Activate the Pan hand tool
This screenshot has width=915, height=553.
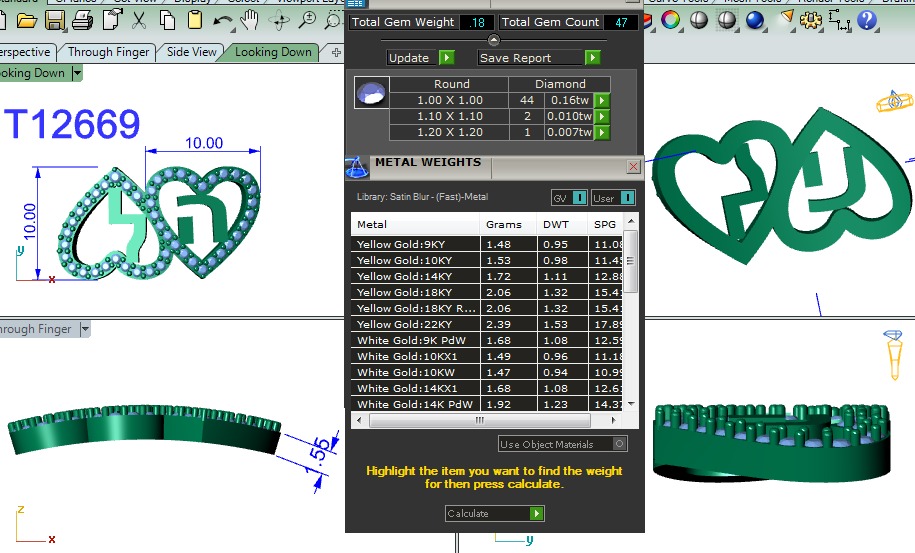(249, 20)
